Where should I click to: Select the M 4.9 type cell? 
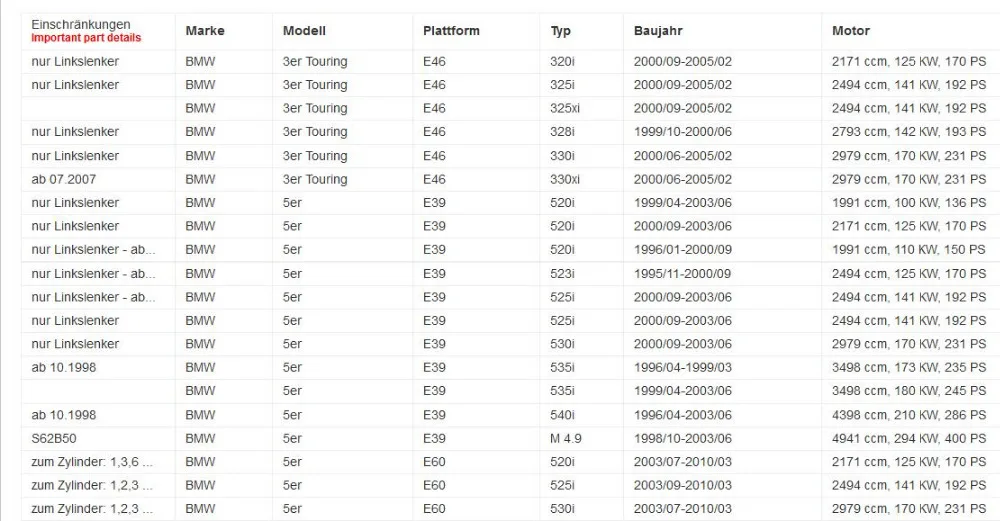[566, 439]
